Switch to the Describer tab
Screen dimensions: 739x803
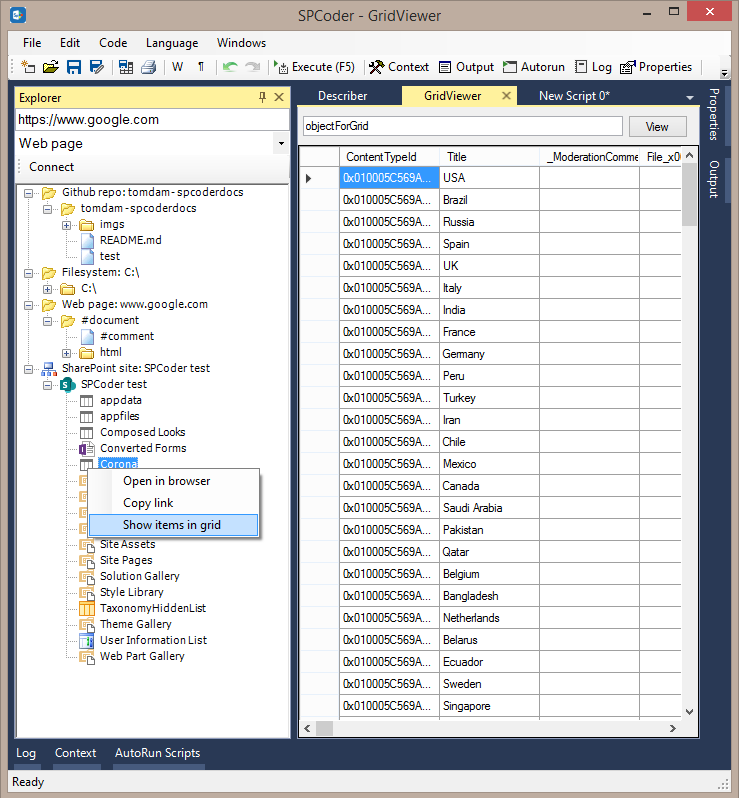tap(342, 96)
